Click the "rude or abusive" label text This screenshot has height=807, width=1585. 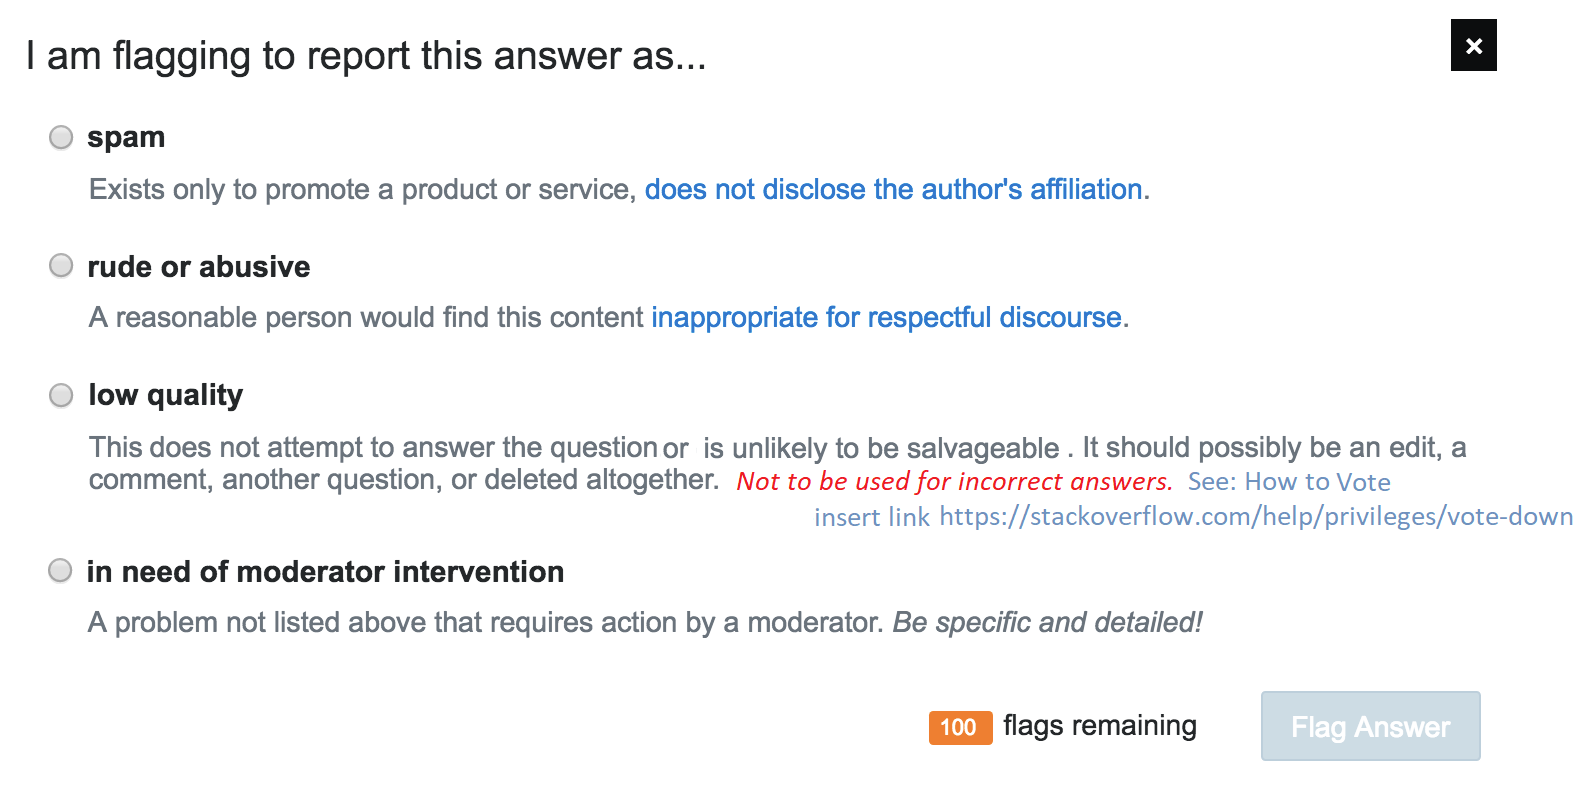(x=199, y=267)
